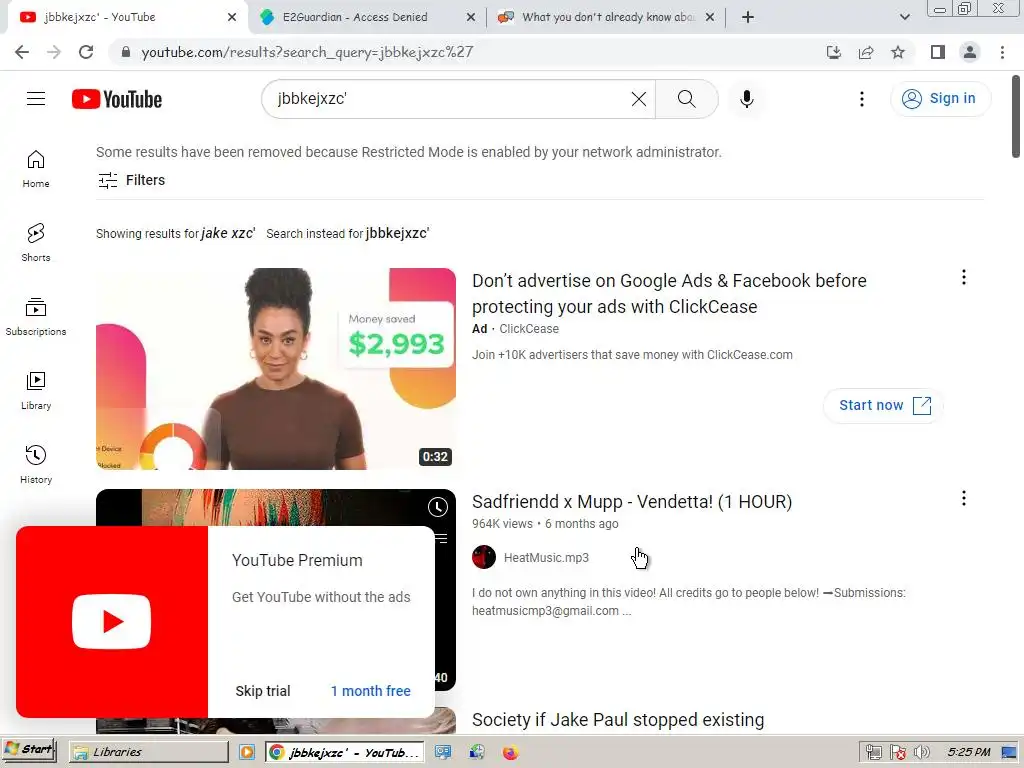Open the tab search dropdown chevron
This screenshot has height=768, width=1024.
[904, 17]
